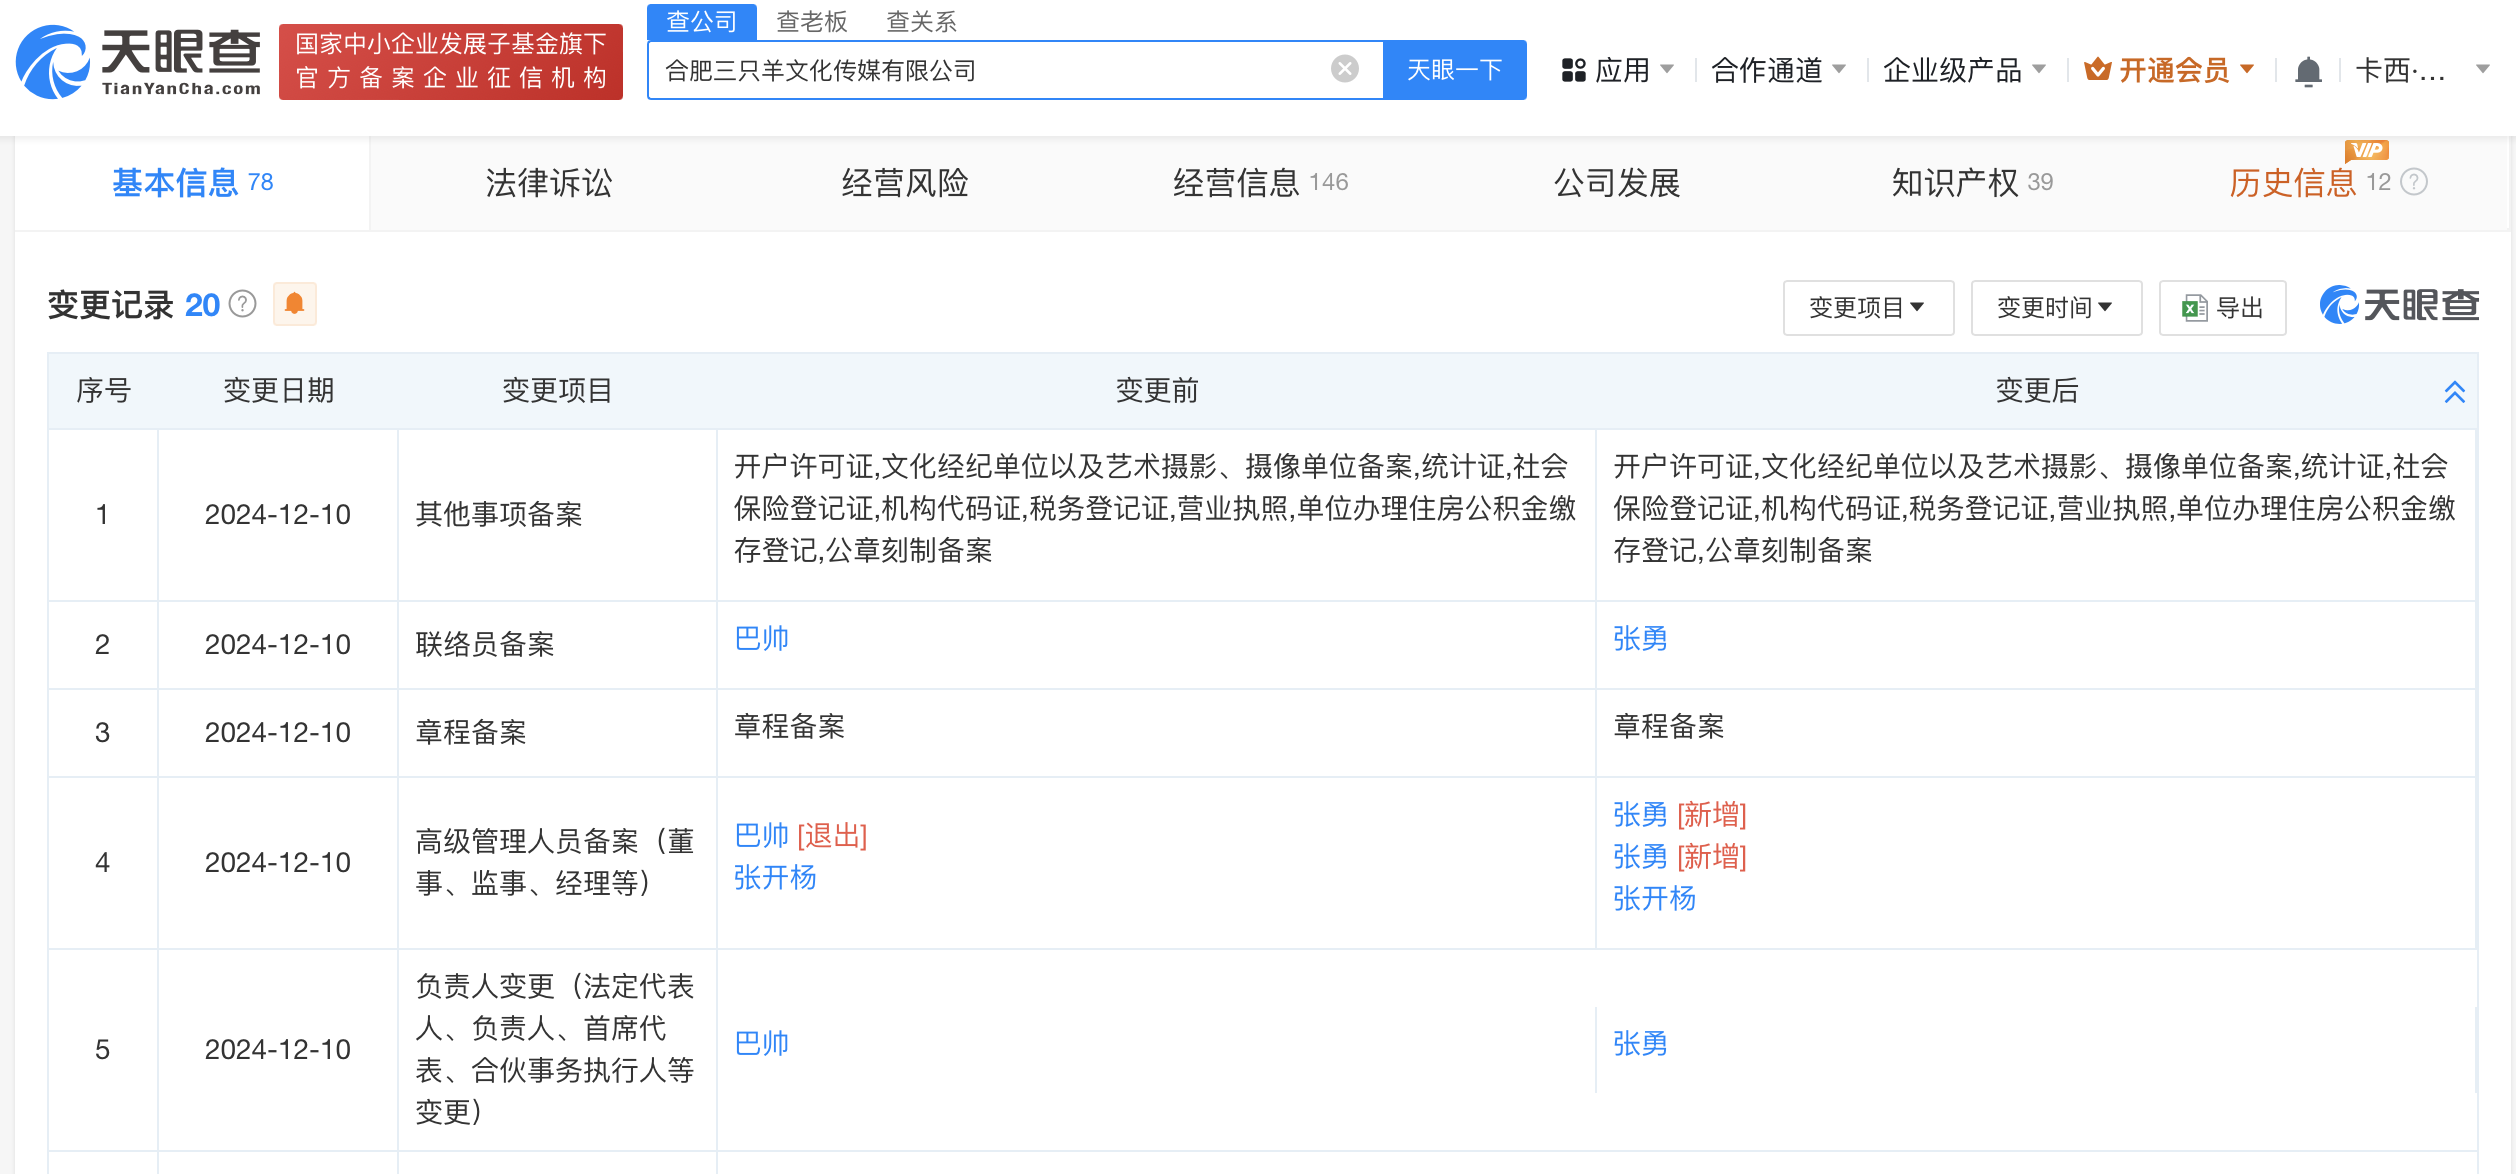Clear the search box with the X icon

point(1343,68)
